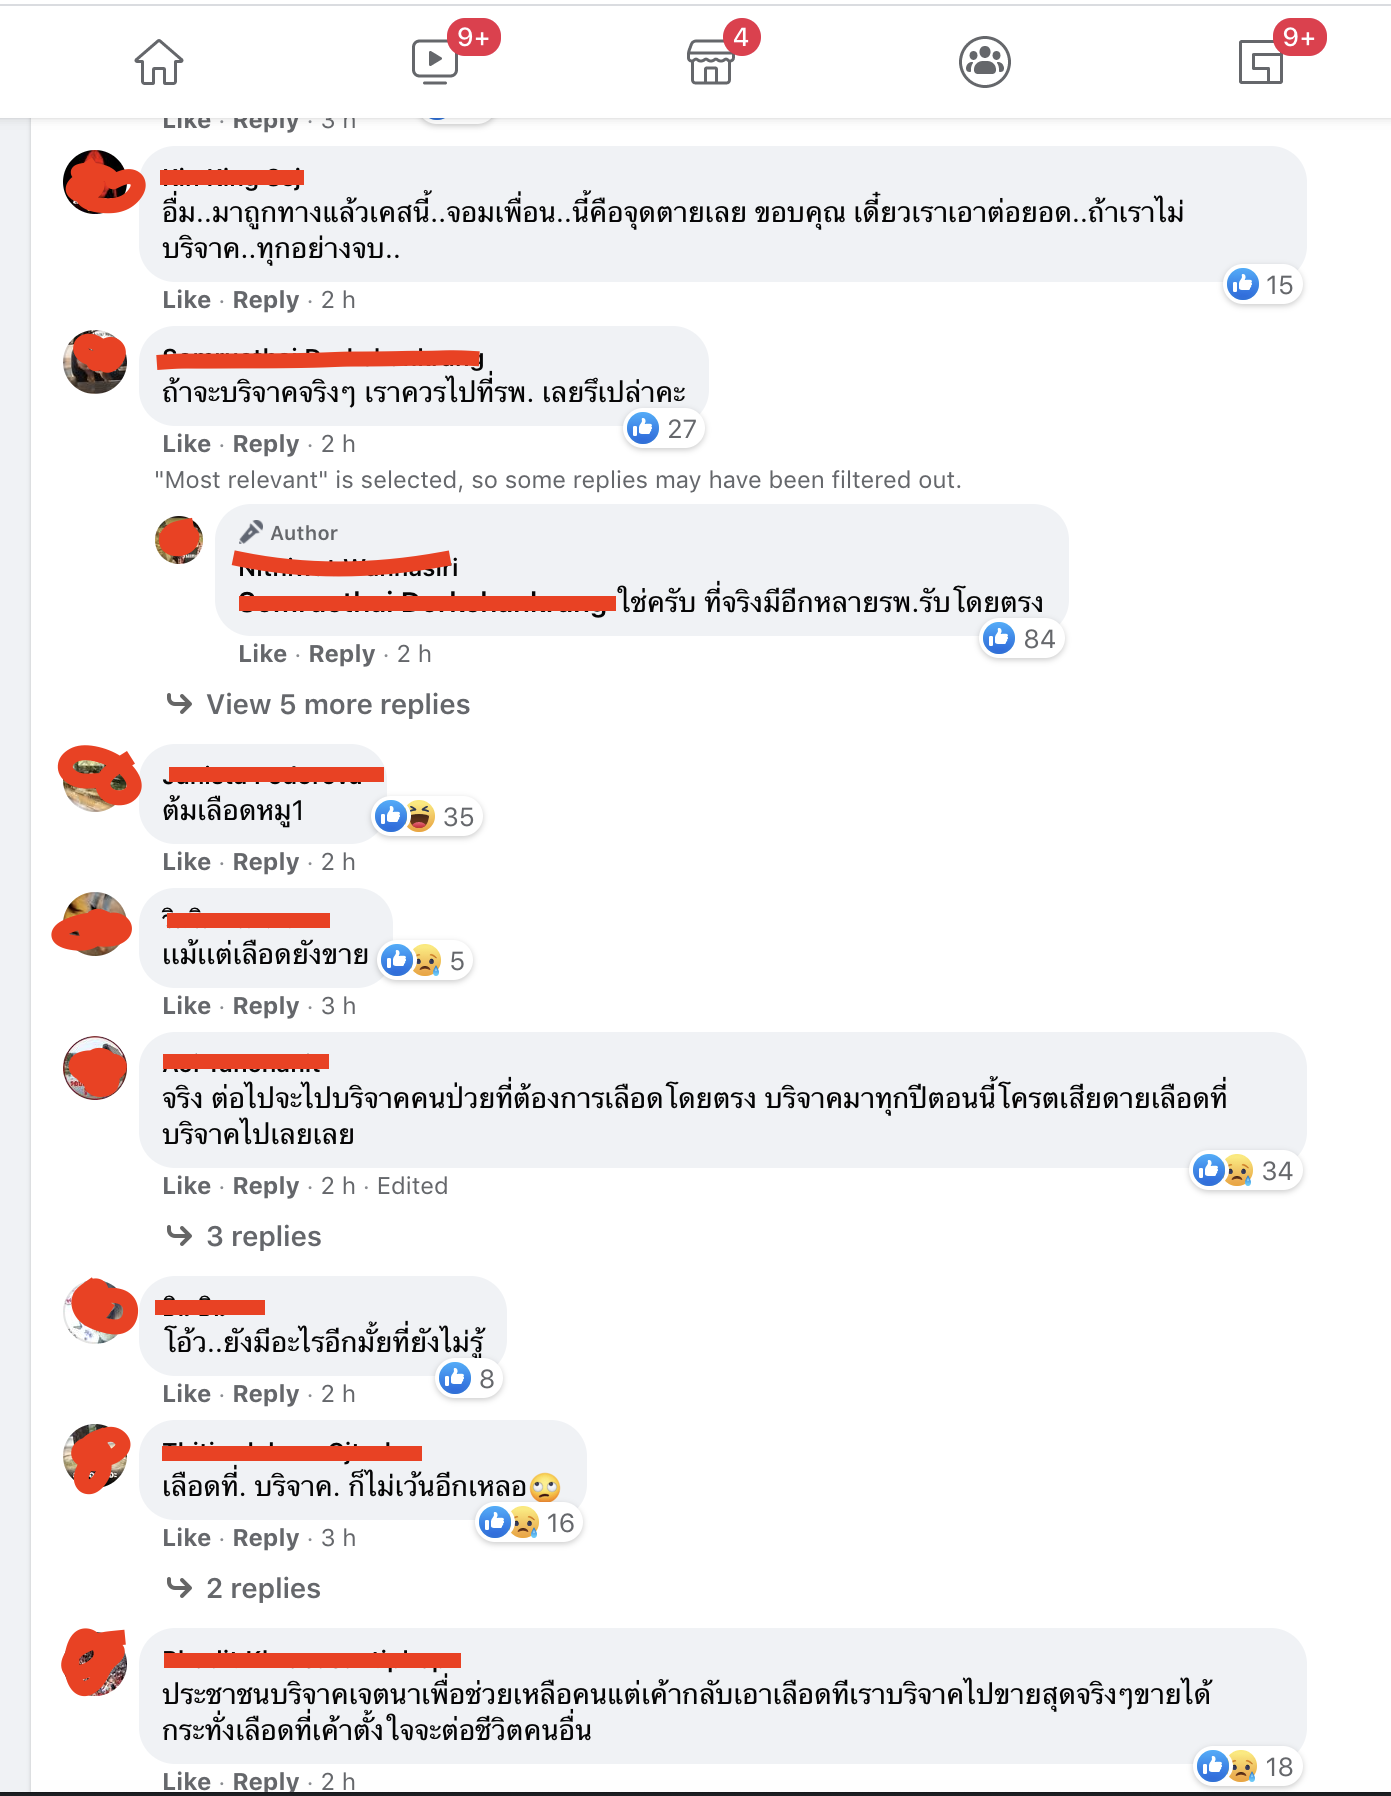Open the Marketplace storefront icon
1391x1796 pixels.
tap(710, 62)
